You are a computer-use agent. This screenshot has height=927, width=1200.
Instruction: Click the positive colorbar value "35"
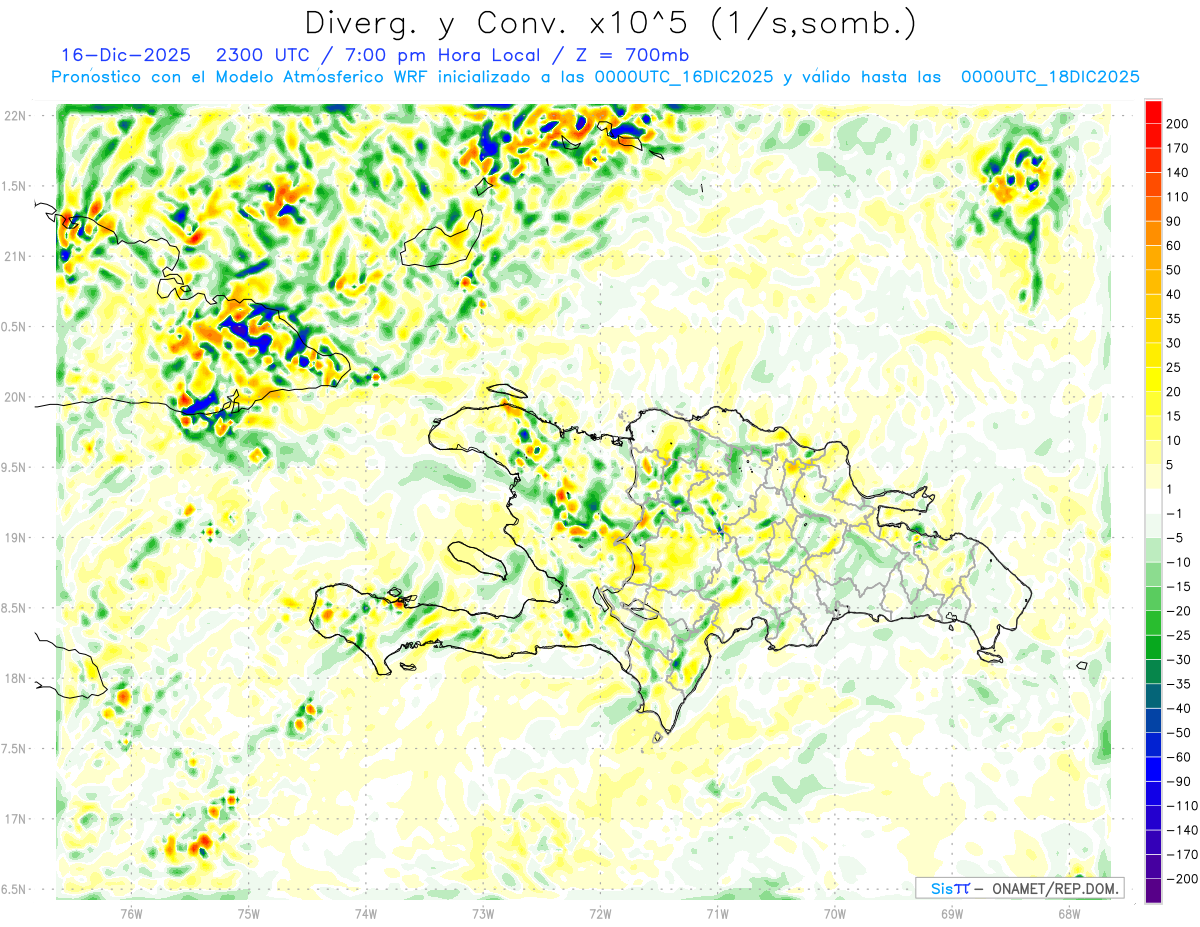click(x=1174, y=319)
